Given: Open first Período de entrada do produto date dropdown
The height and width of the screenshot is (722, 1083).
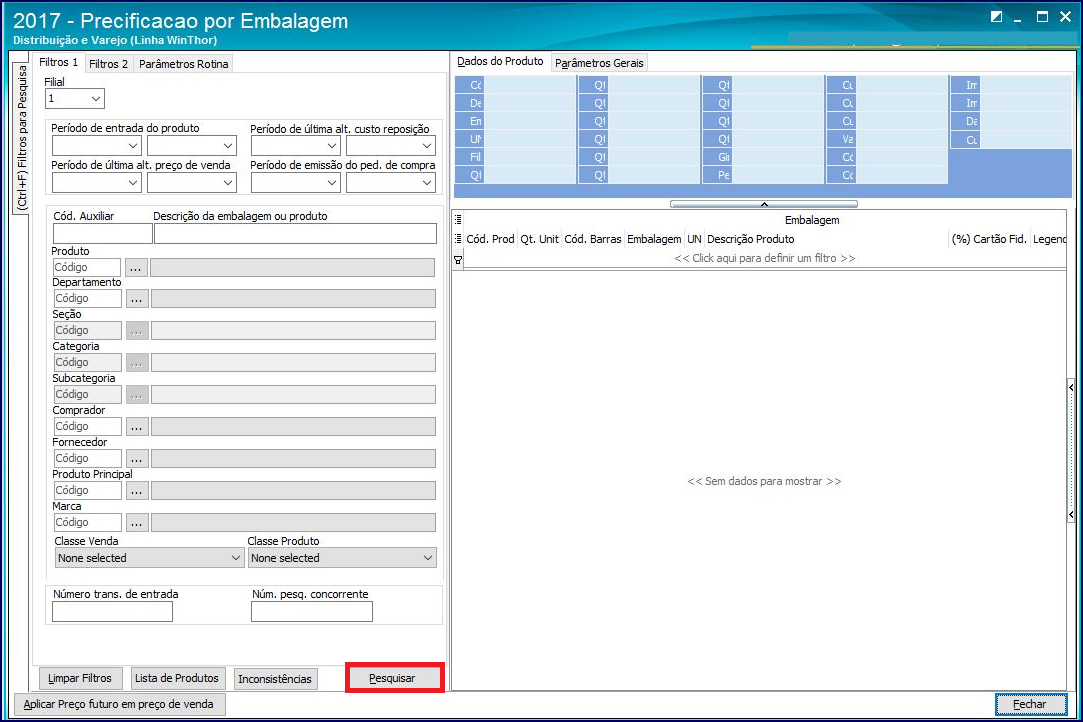Looking at the screenshot, I should coord(133,146).
